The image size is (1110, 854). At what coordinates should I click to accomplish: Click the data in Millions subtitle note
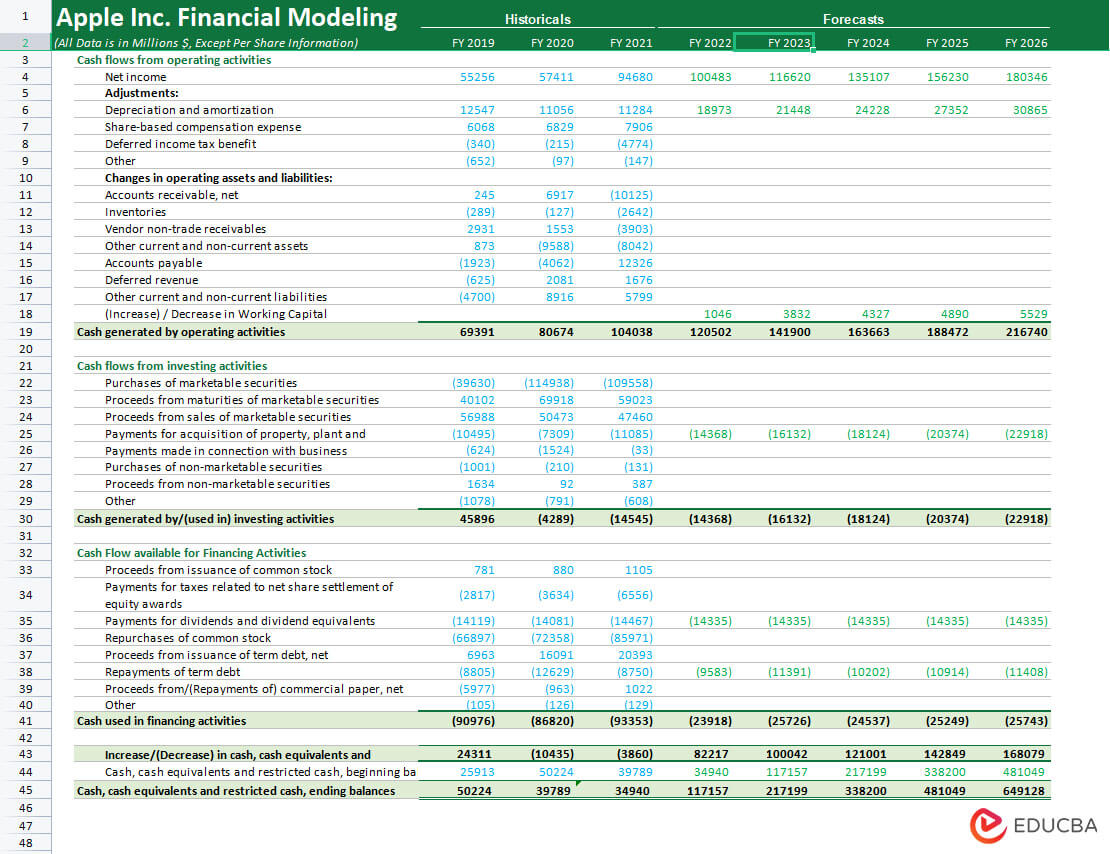[206, 43]
